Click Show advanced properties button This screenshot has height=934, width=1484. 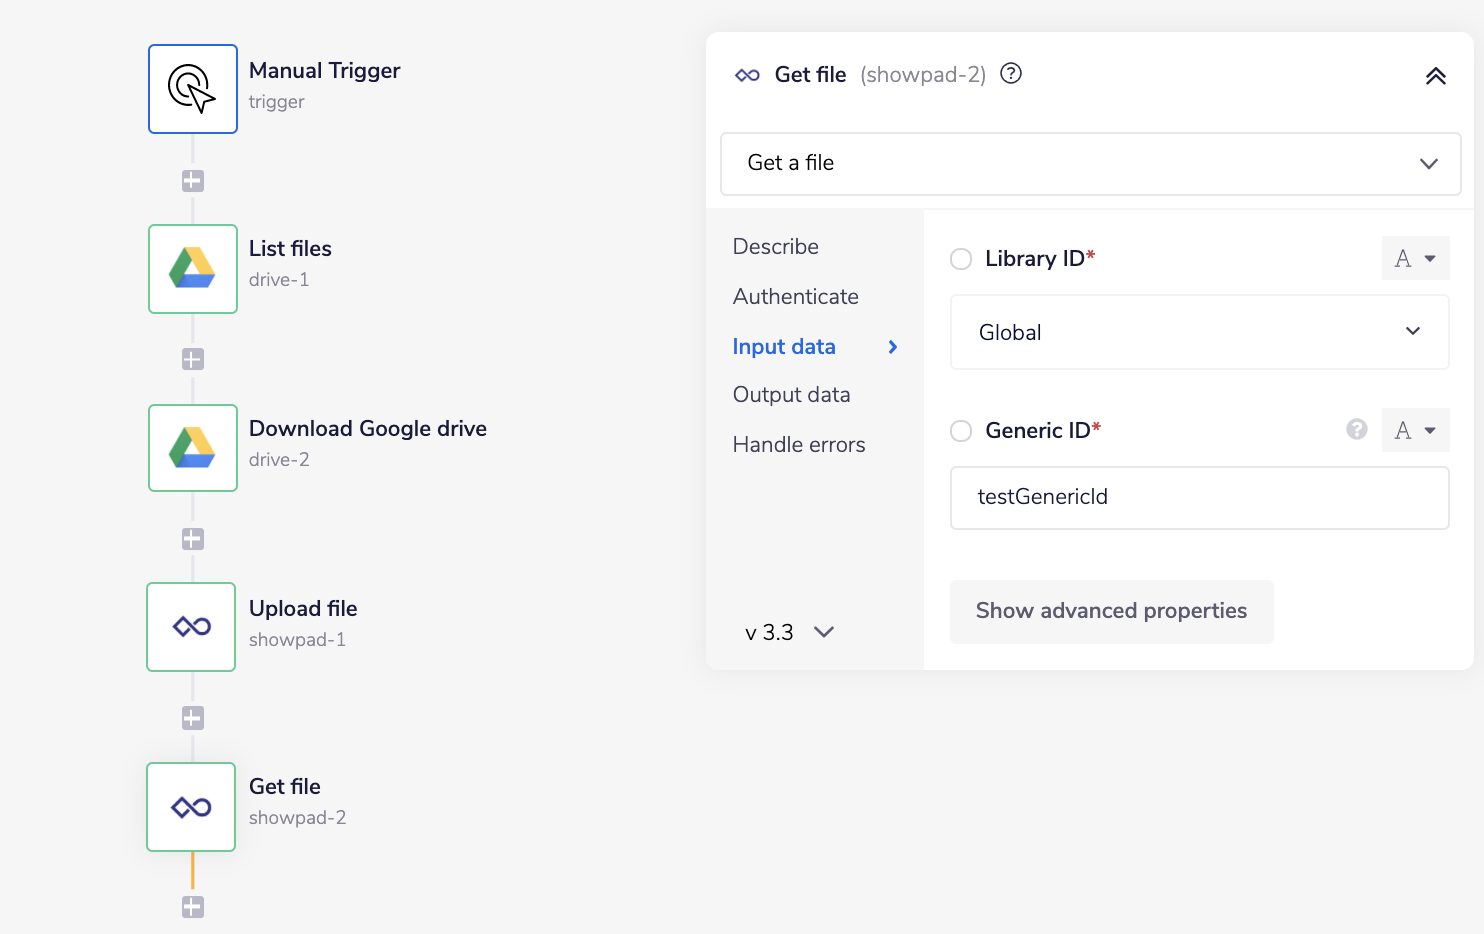1111,611
